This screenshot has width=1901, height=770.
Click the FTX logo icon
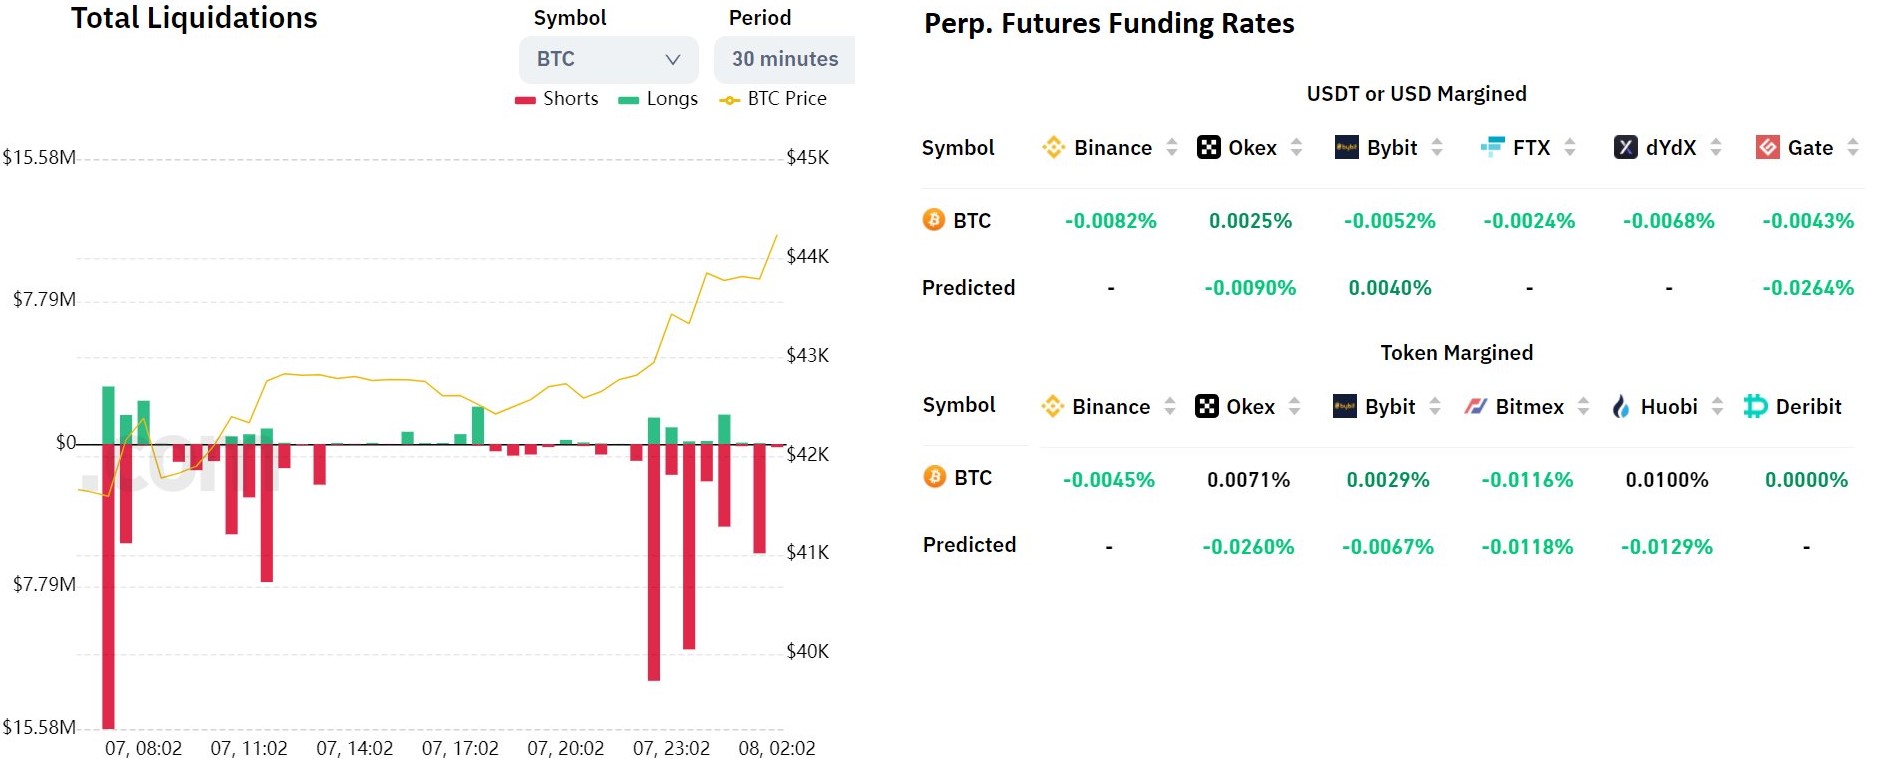[1492, 148]
